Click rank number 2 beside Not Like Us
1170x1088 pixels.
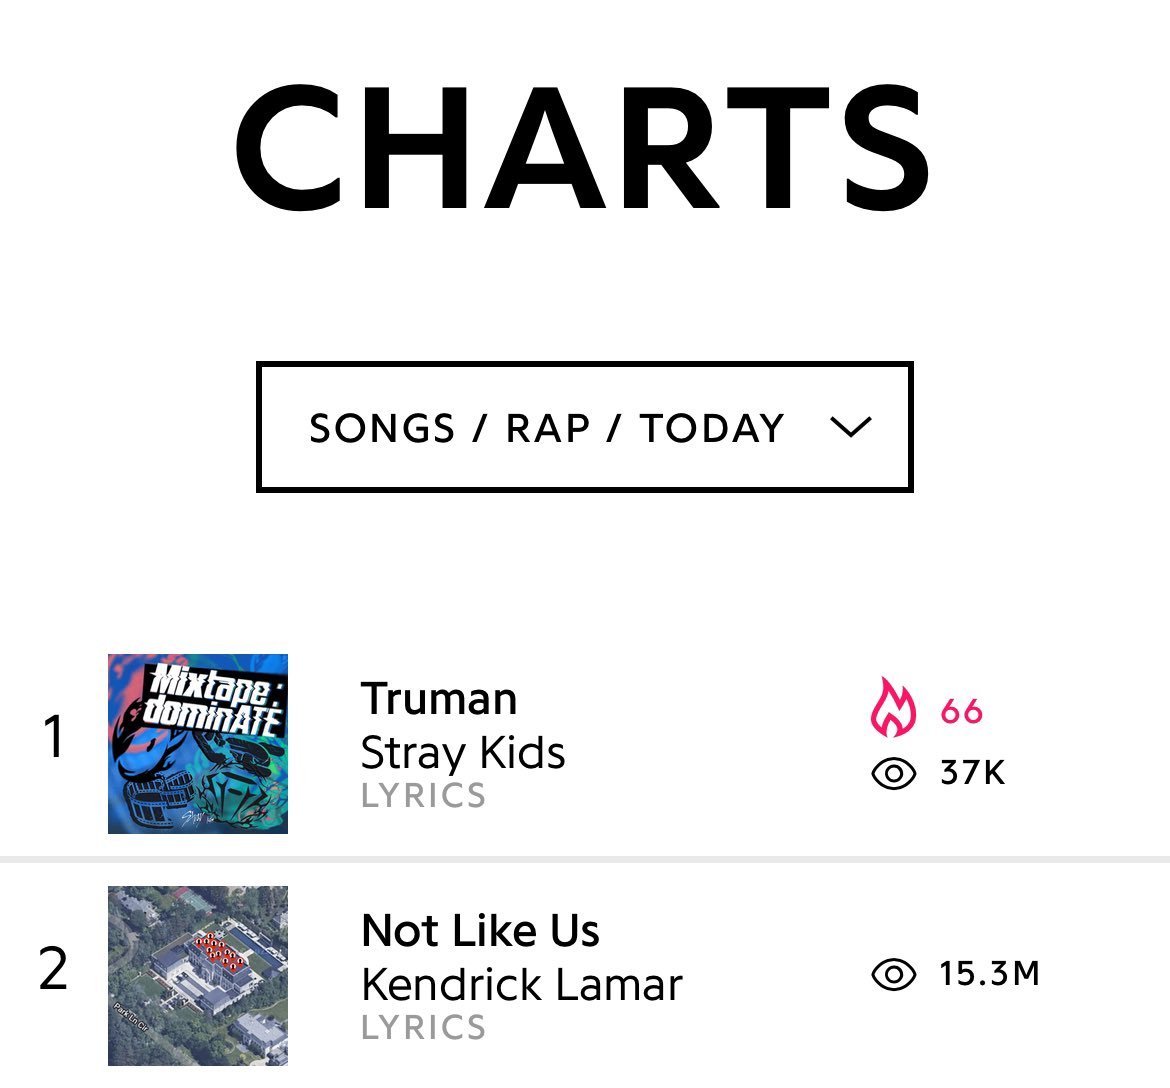53,970
